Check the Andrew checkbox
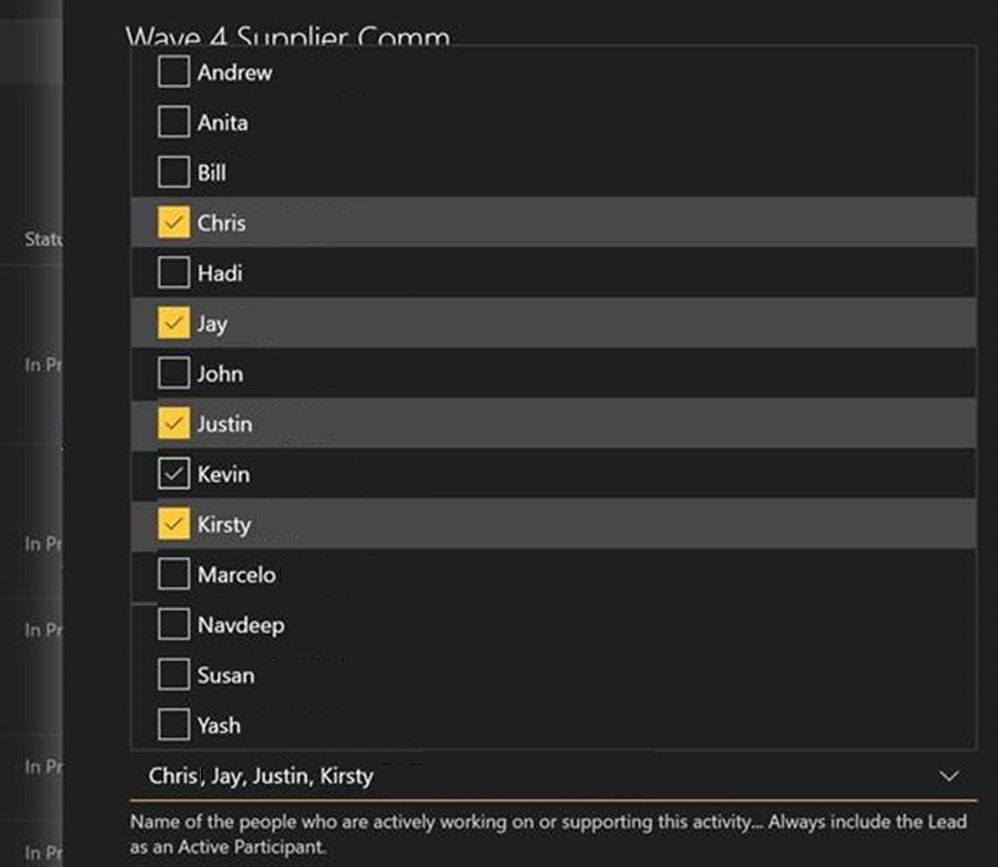 tap(172, 72)
